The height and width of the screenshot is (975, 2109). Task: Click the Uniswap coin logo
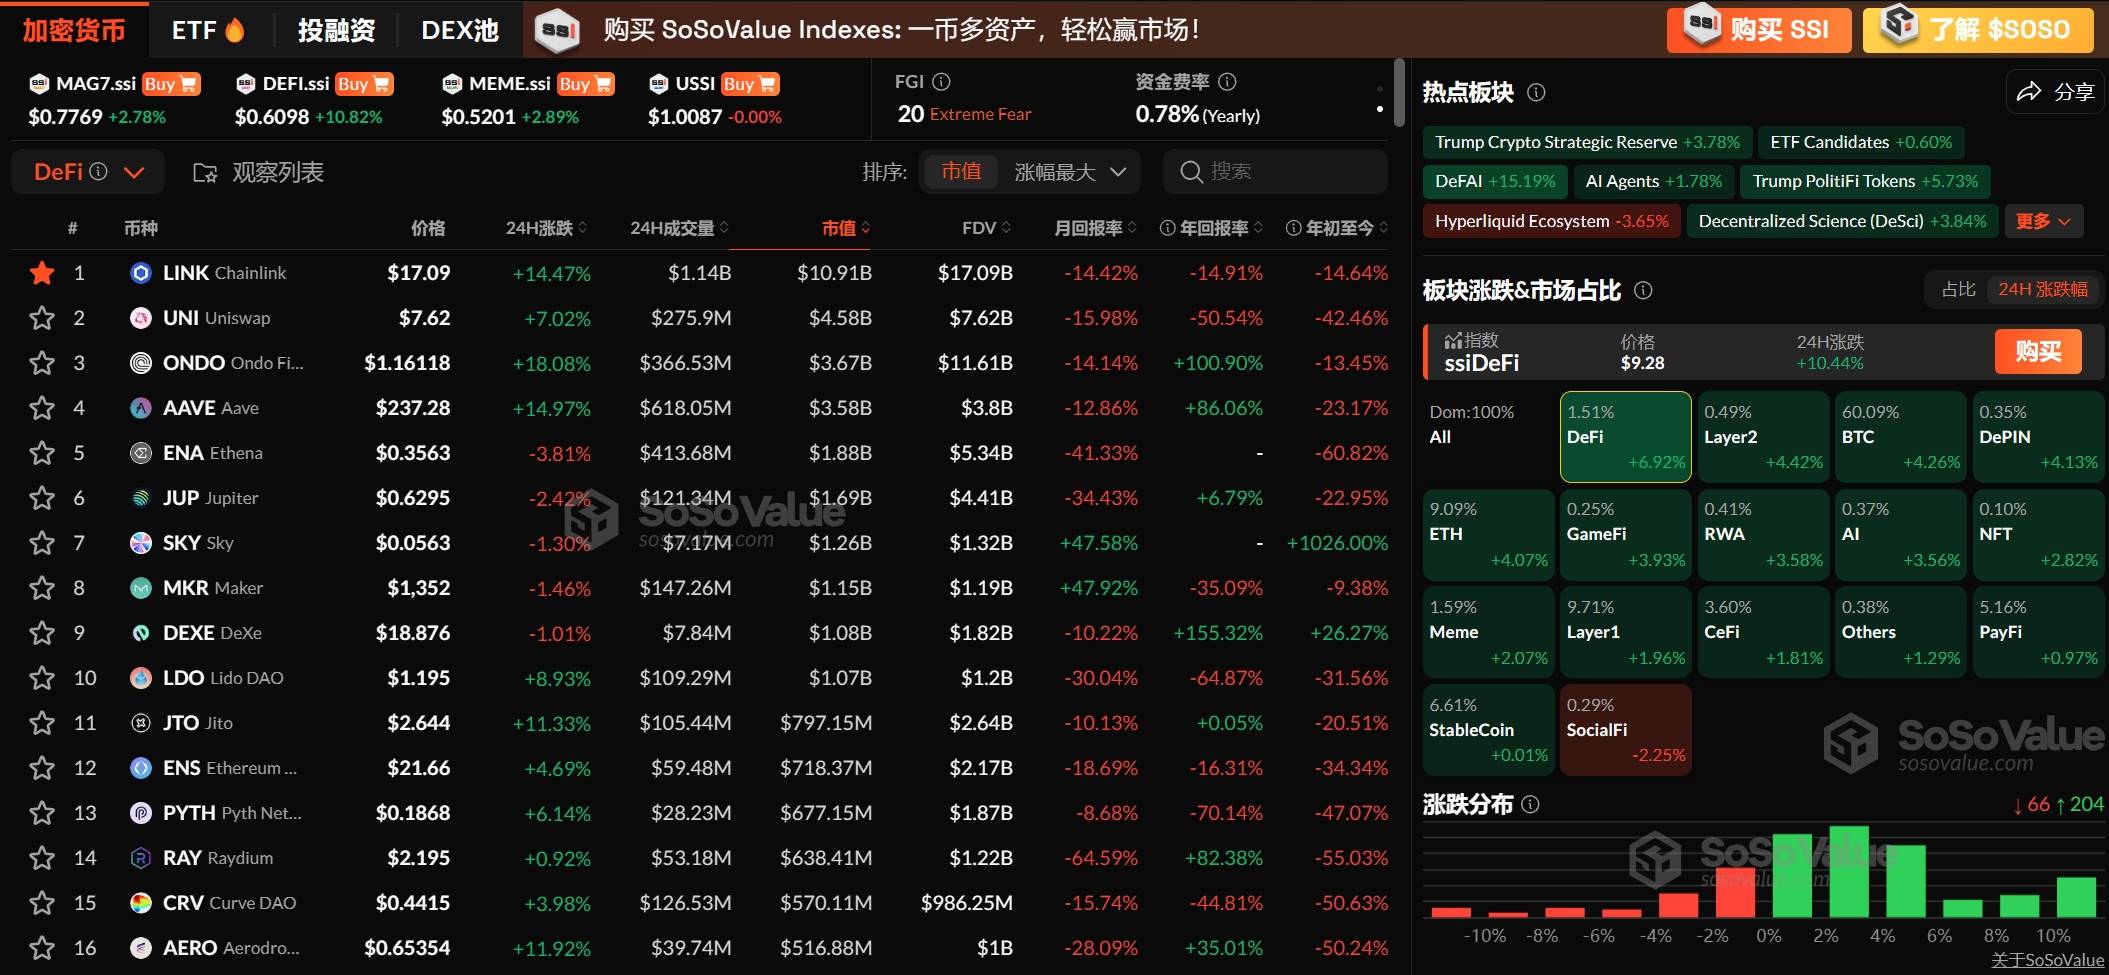[141, 318]
